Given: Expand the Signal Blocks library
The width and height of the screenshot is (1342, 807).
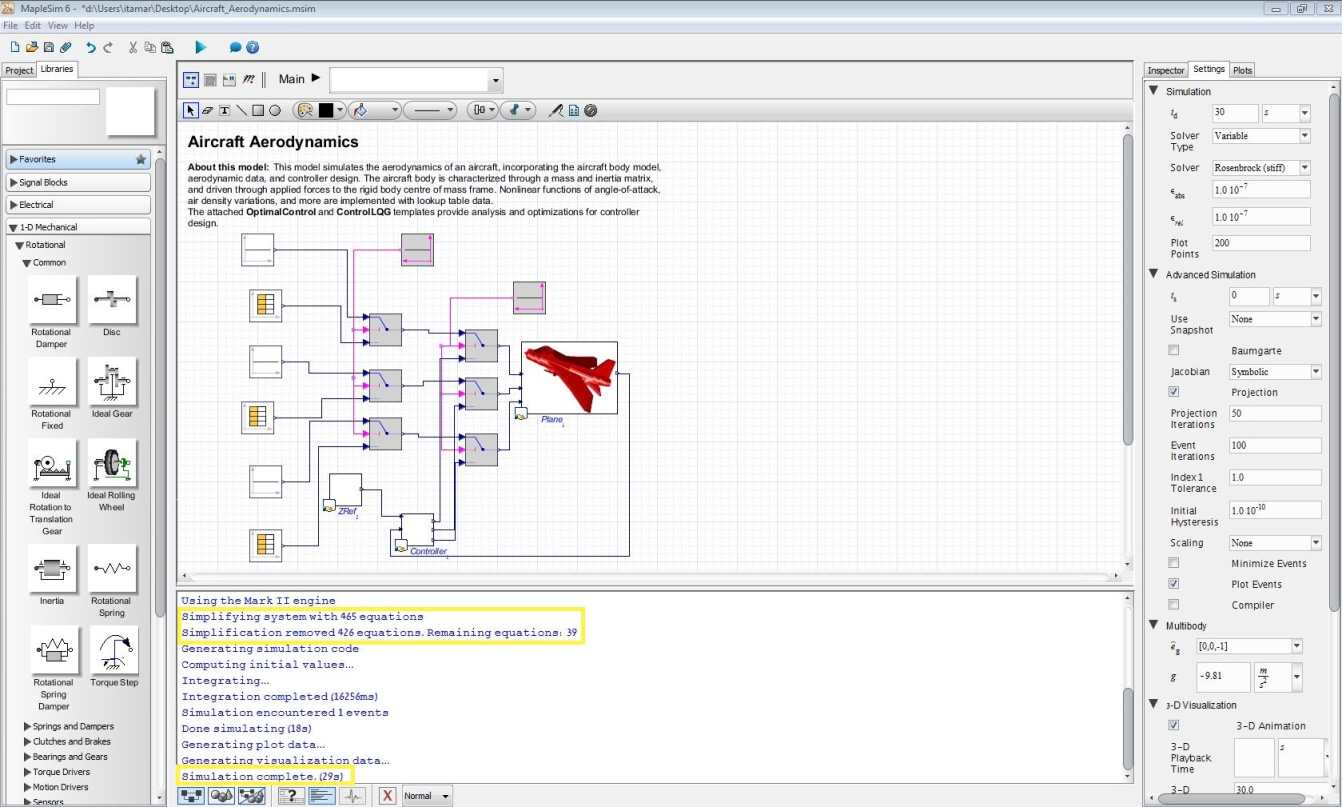Looking at the screenshot, I should pos(78,182).
